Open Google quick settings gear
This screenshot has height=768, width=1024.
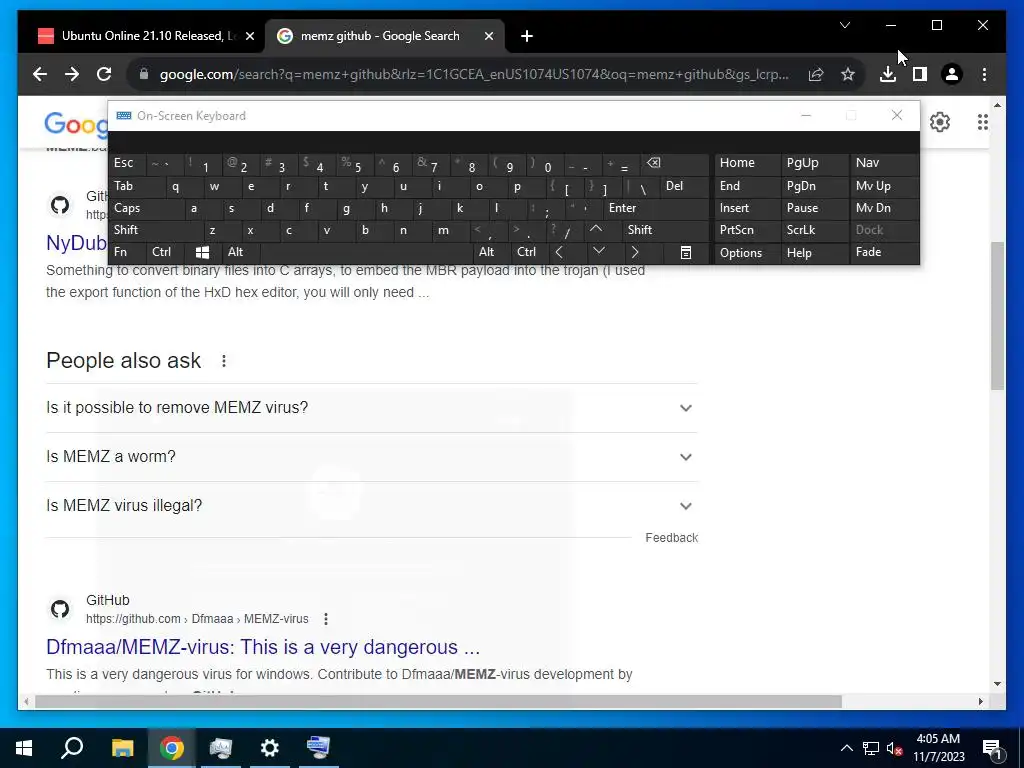(940, 122)
